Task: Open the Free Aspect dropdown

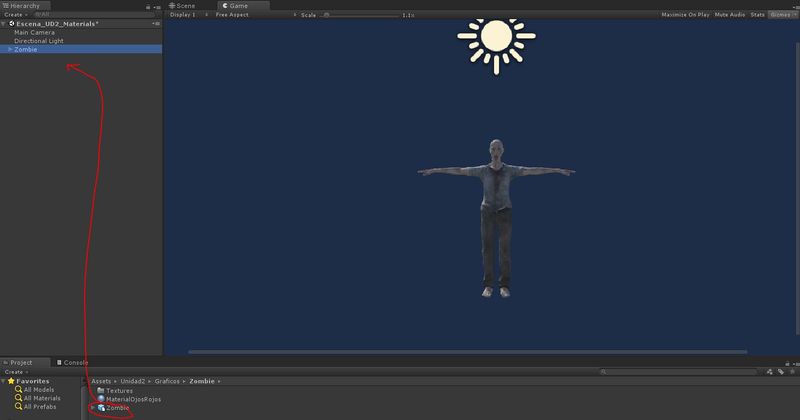Action: click(x=256, y=15)
